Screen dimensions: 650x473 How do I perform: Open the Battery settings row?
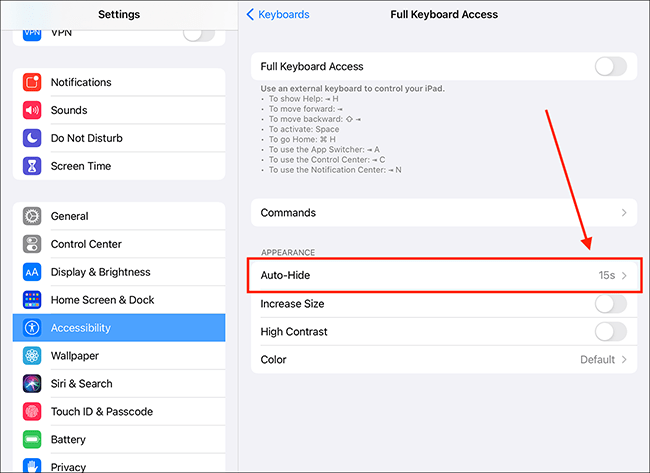119,439
